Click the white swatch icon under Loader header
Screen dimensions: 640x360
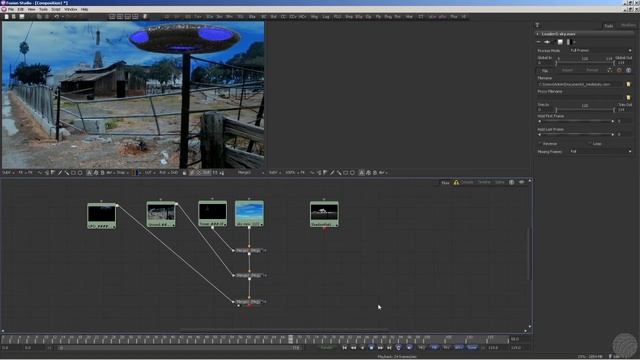[560, 42]
